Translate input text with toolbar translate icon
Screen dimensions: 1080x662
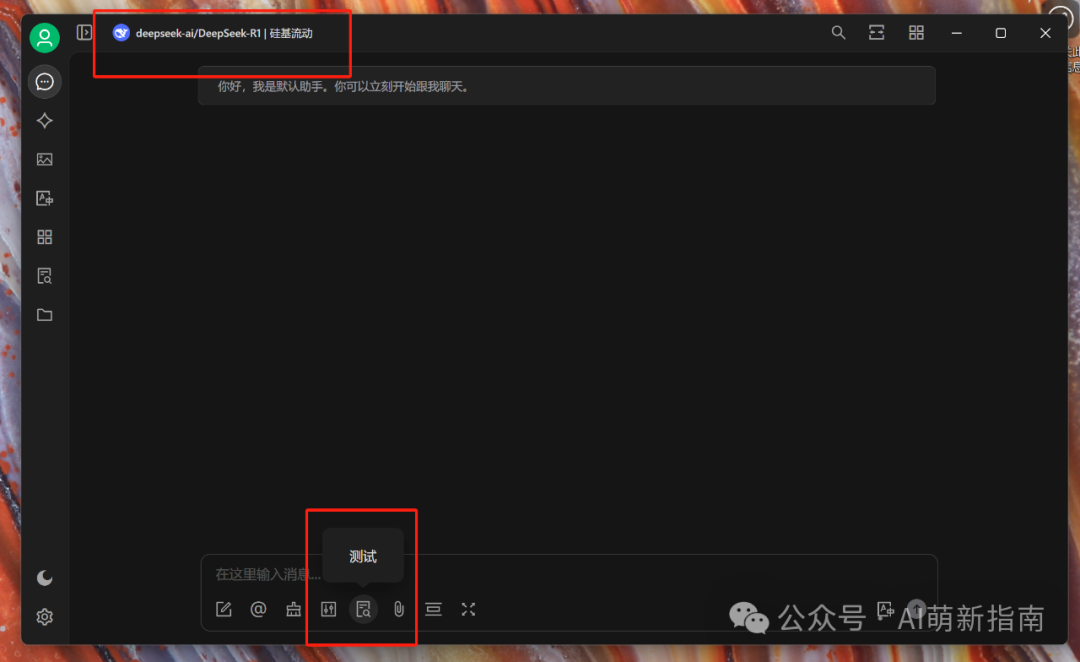pos(886,609)
